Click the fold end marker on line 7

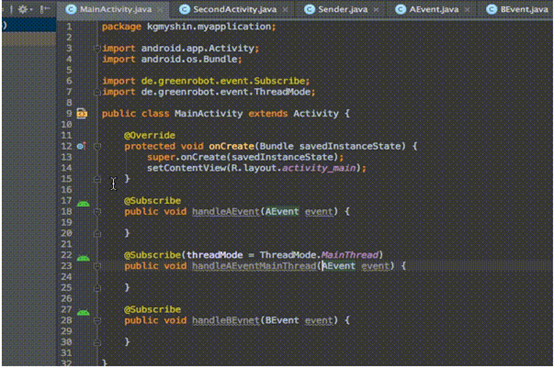[97, 92]
